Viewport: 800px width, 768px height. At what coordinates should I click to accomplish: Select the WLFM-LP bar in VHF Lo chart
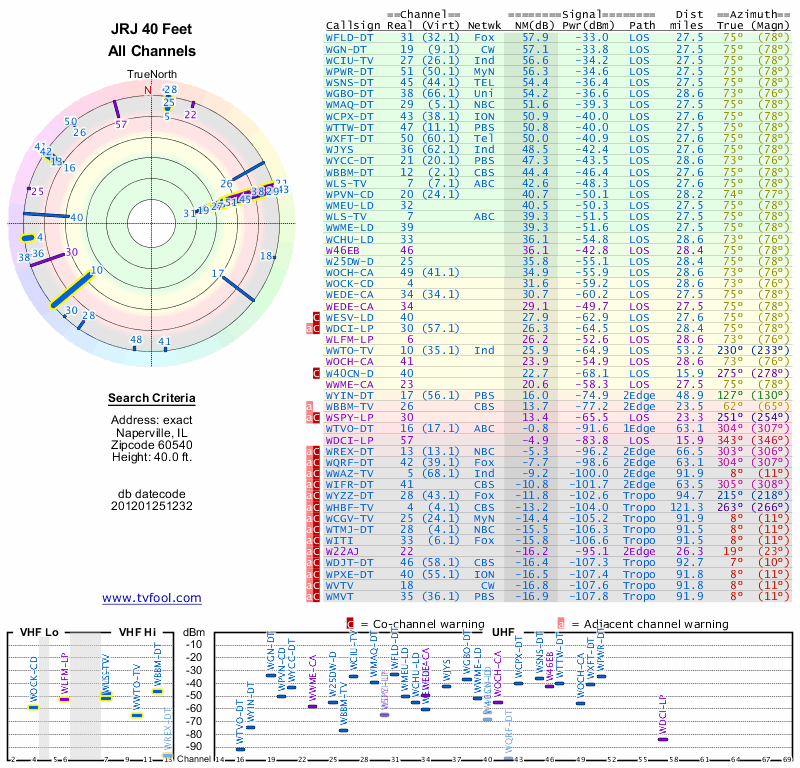(x=65, y=698)
